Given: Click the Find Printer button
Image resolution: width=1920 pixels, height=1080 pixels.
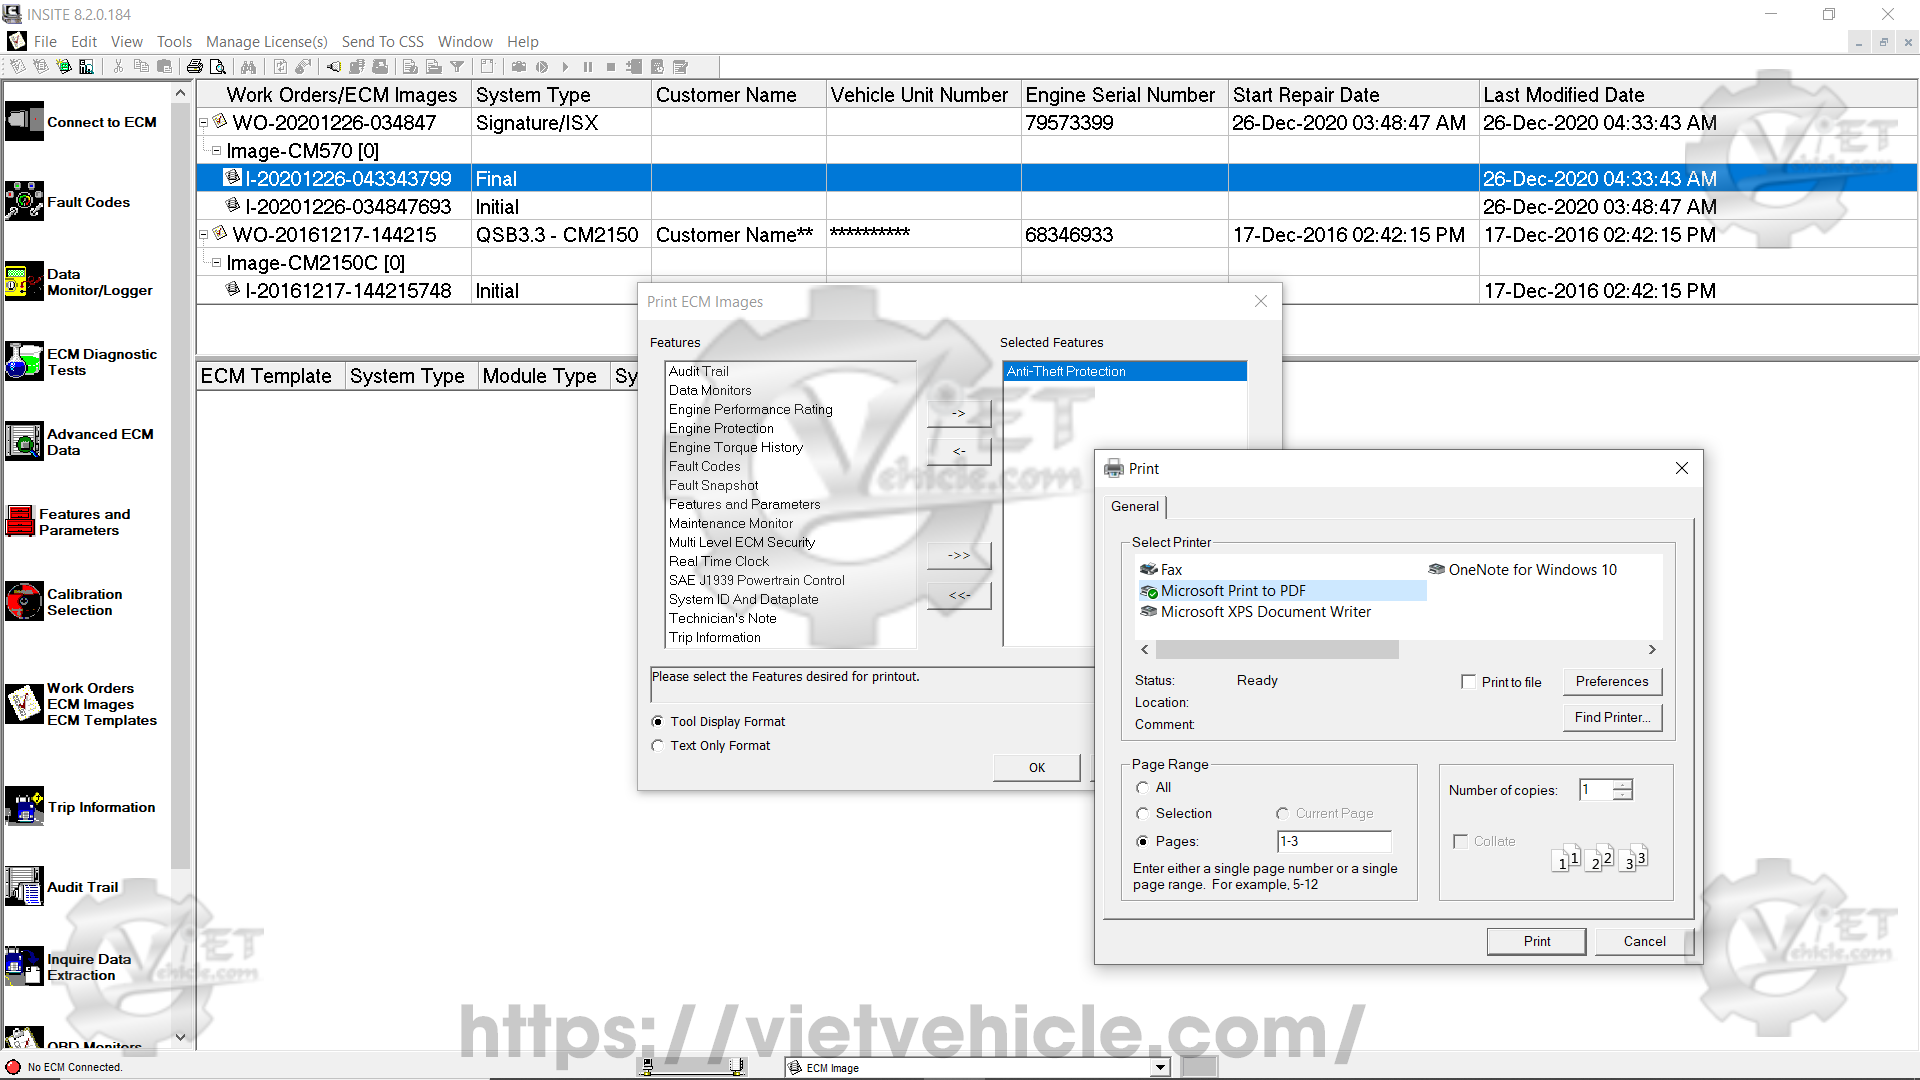Looking at the screenshot, I should click(1611, 718).
